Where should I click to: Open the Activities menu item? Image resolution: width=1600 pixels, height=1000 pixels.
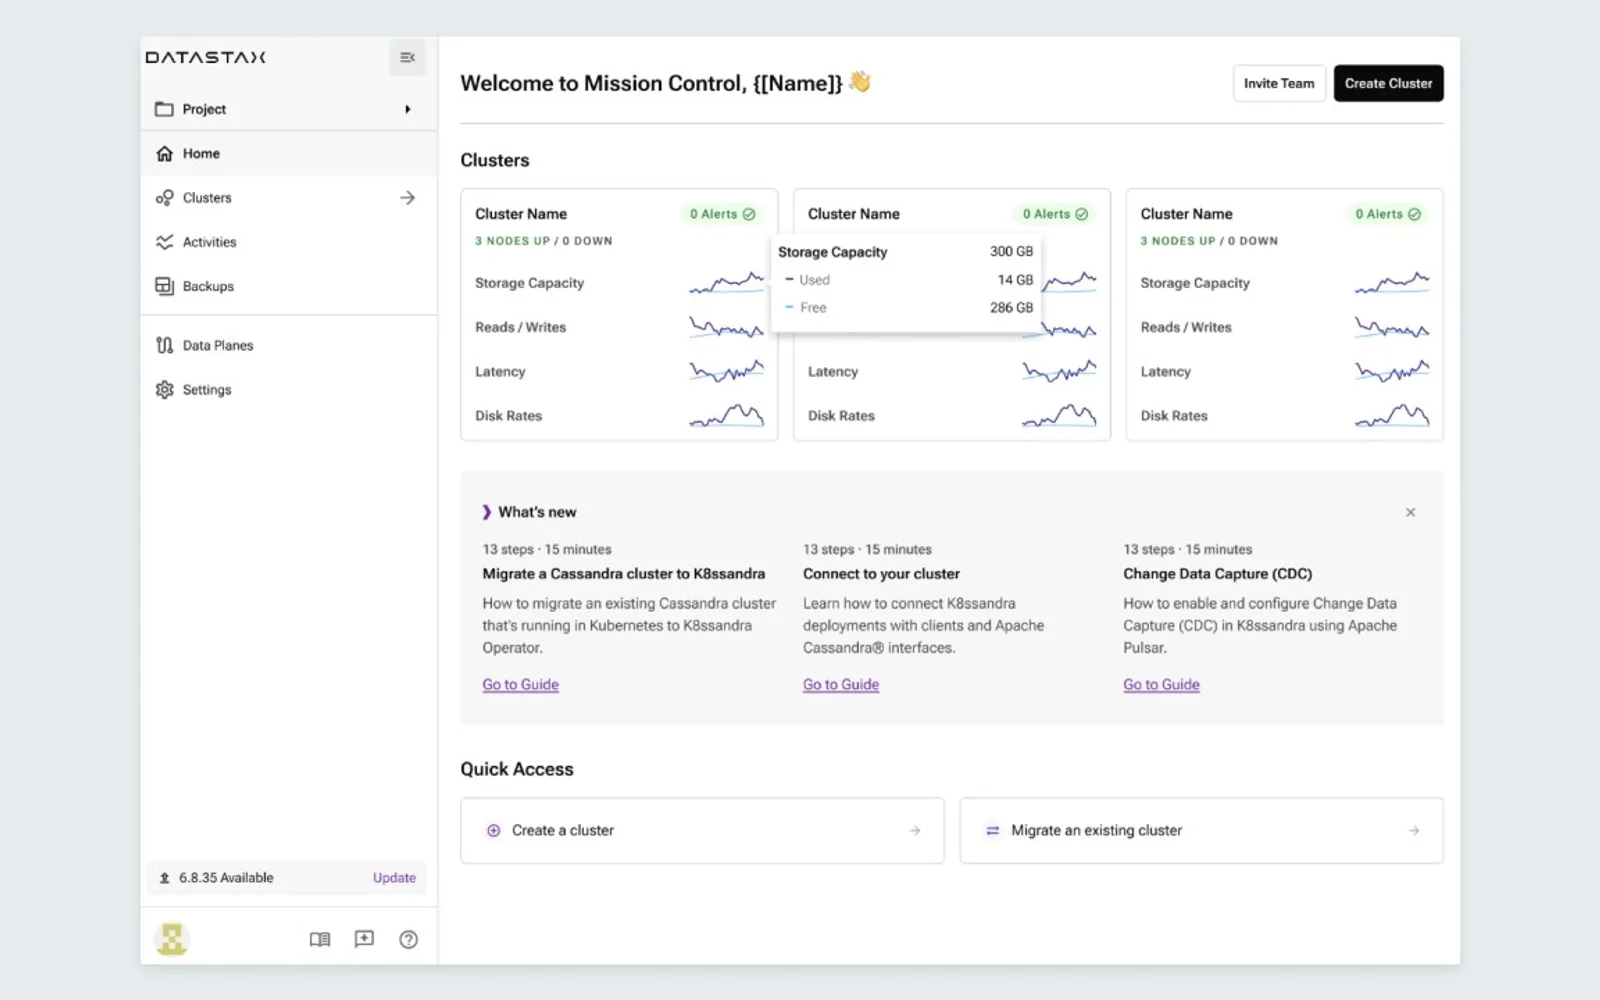pos(289,242)
